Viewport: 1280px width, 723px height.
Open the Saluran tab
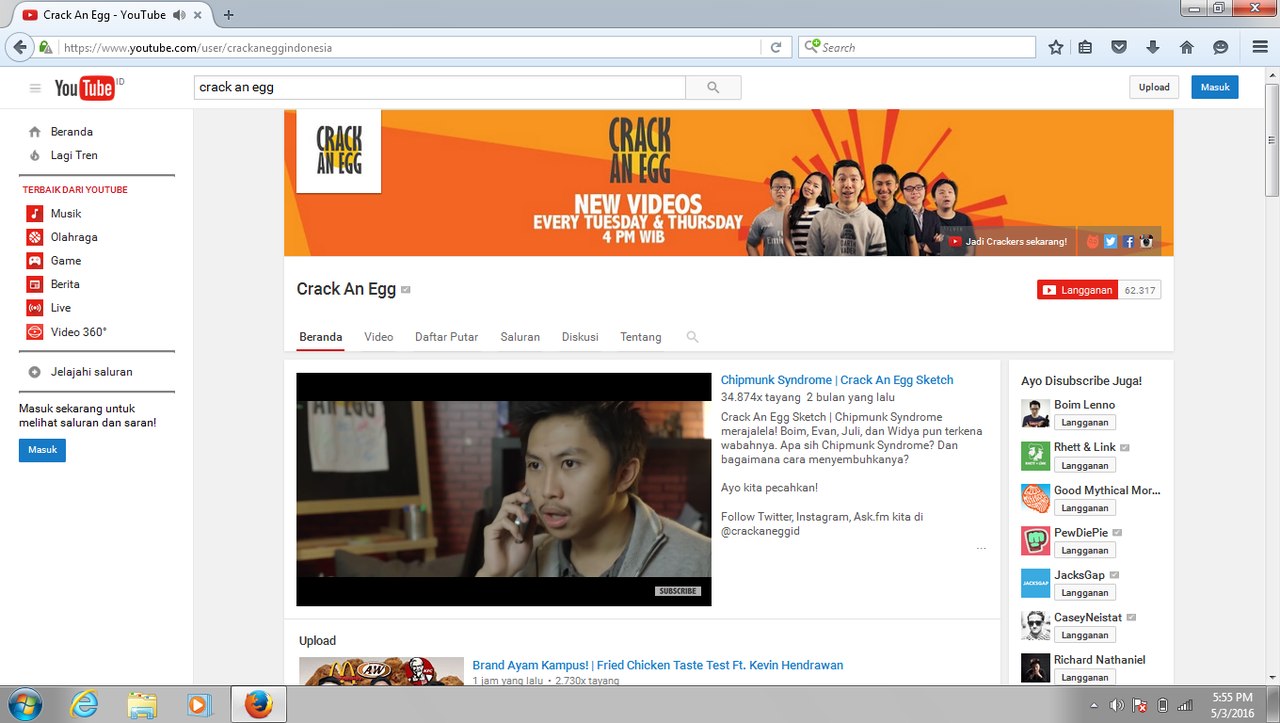(520, 337)
